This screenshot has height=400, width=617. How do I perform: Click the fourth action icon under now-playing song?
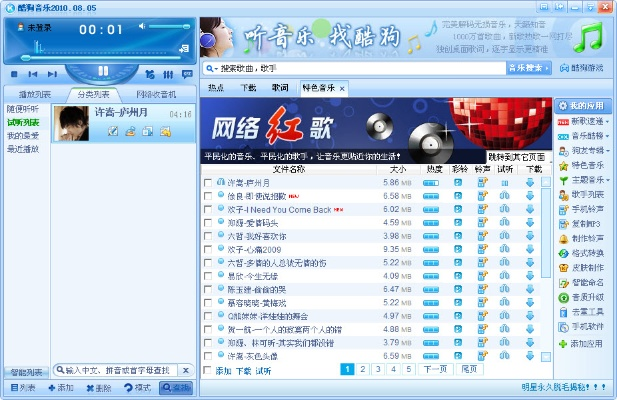click(166, 131)
